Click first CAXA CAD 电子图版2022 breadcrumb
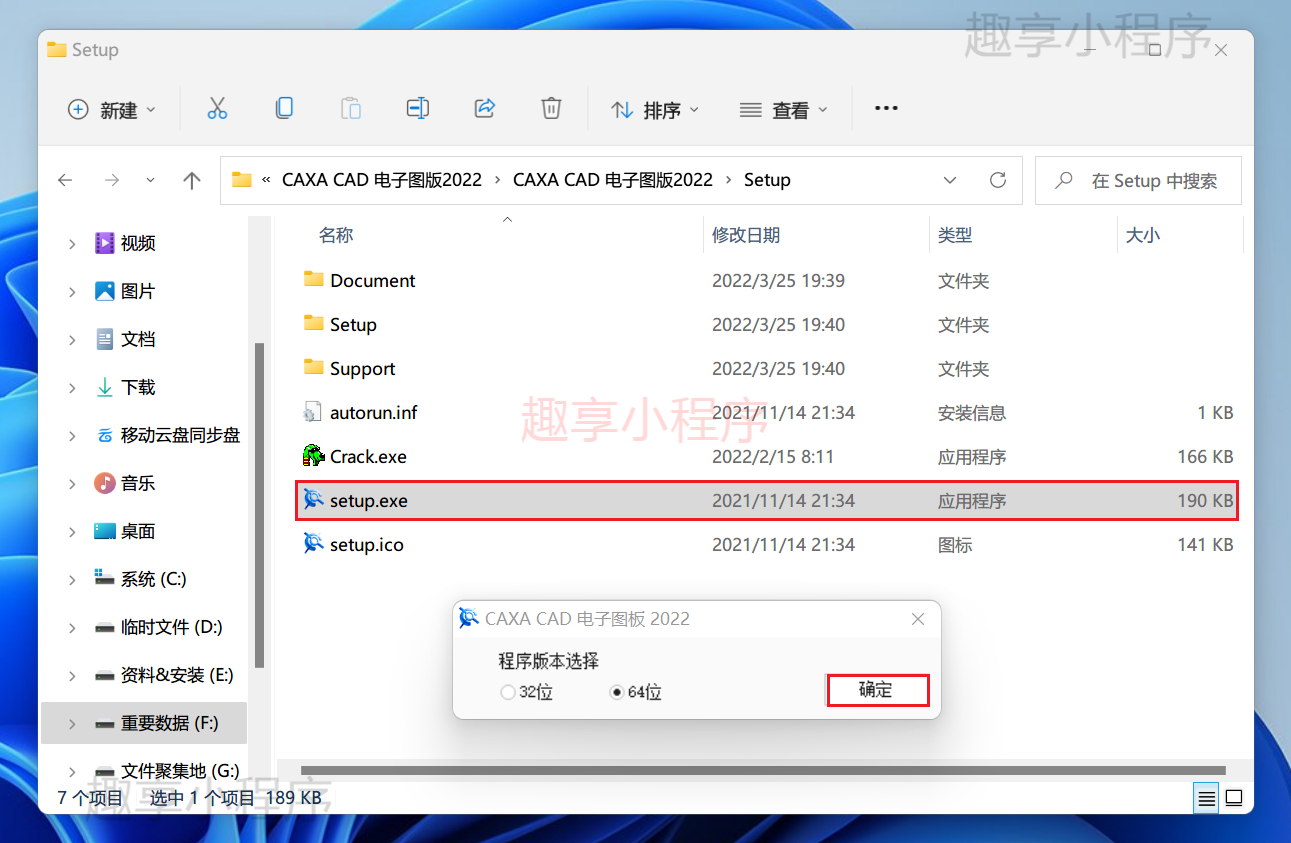 [x=382, y=180]
